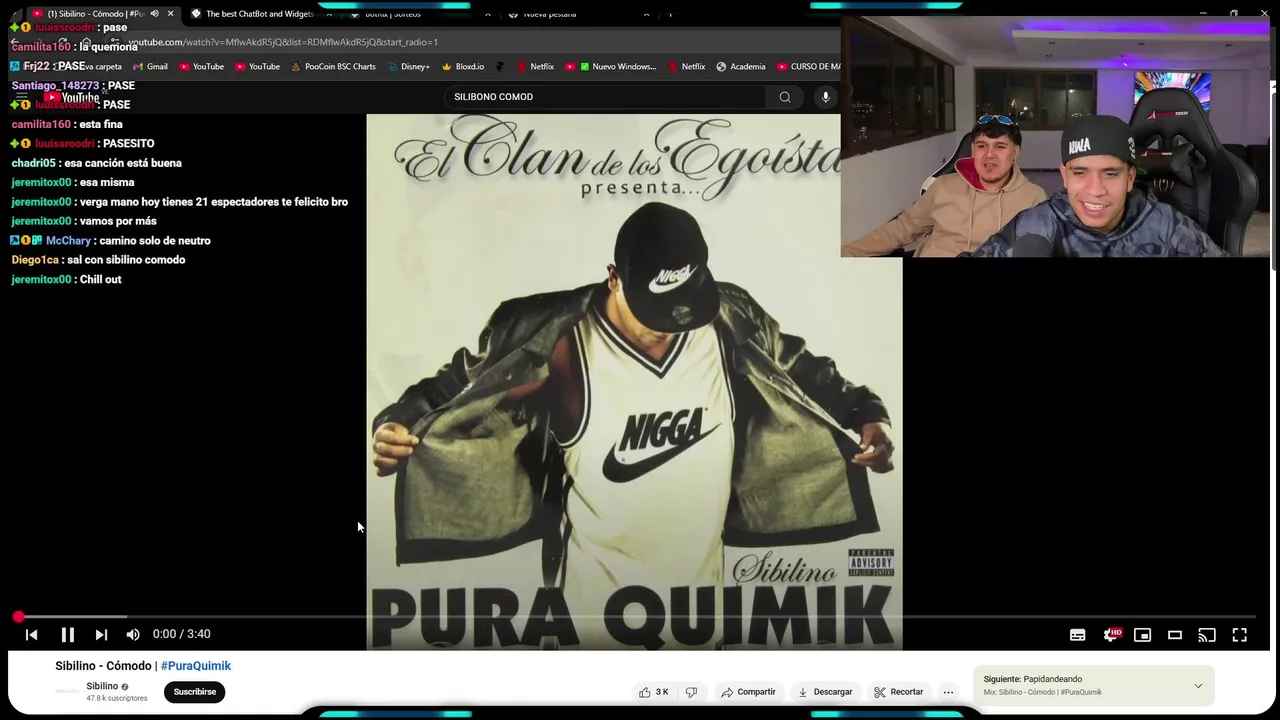Switch to miniplayer mode

click(x=1143, y=635)
